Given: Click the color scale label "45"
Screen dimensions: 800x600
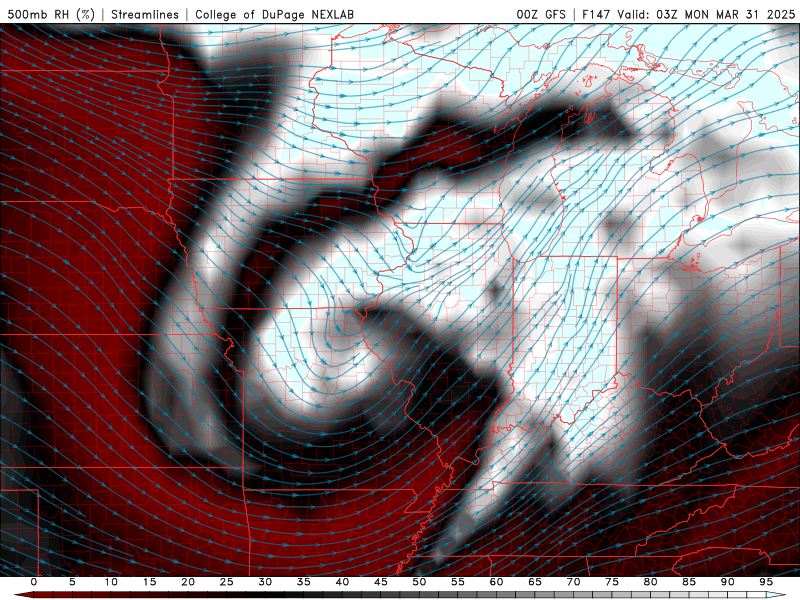Looking at the screenshot, I should point(381,582).
